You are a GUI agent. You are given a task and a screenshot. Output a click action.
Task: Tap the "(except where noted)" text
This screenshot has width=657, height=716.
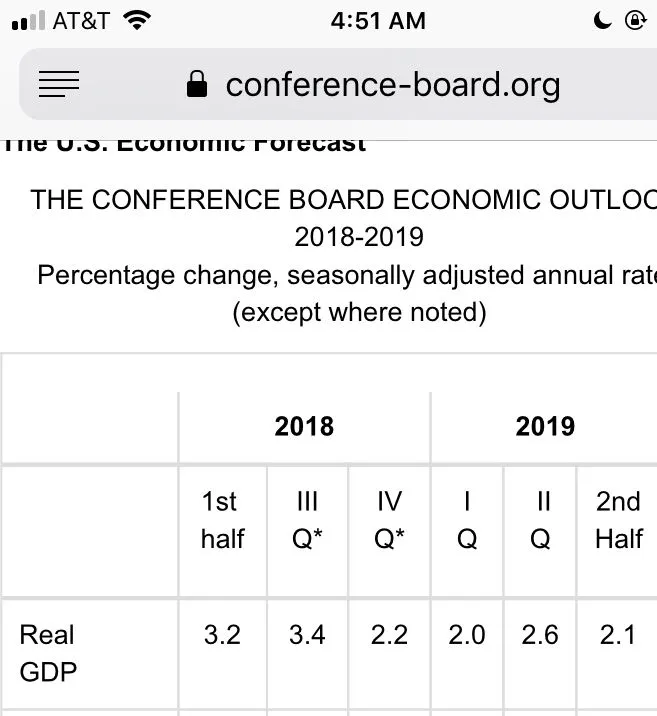[x=359, y=313]
